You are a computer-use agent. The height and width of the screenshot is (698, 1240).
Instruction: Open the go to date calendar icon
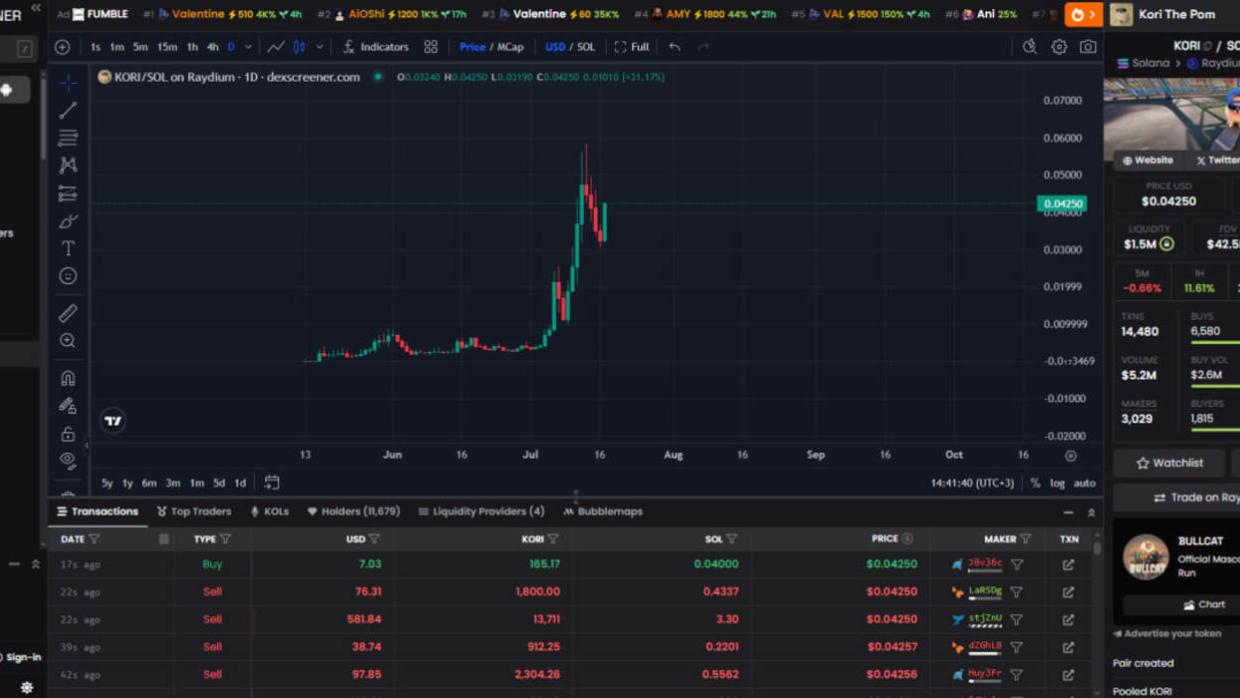[x=272, y=483]
